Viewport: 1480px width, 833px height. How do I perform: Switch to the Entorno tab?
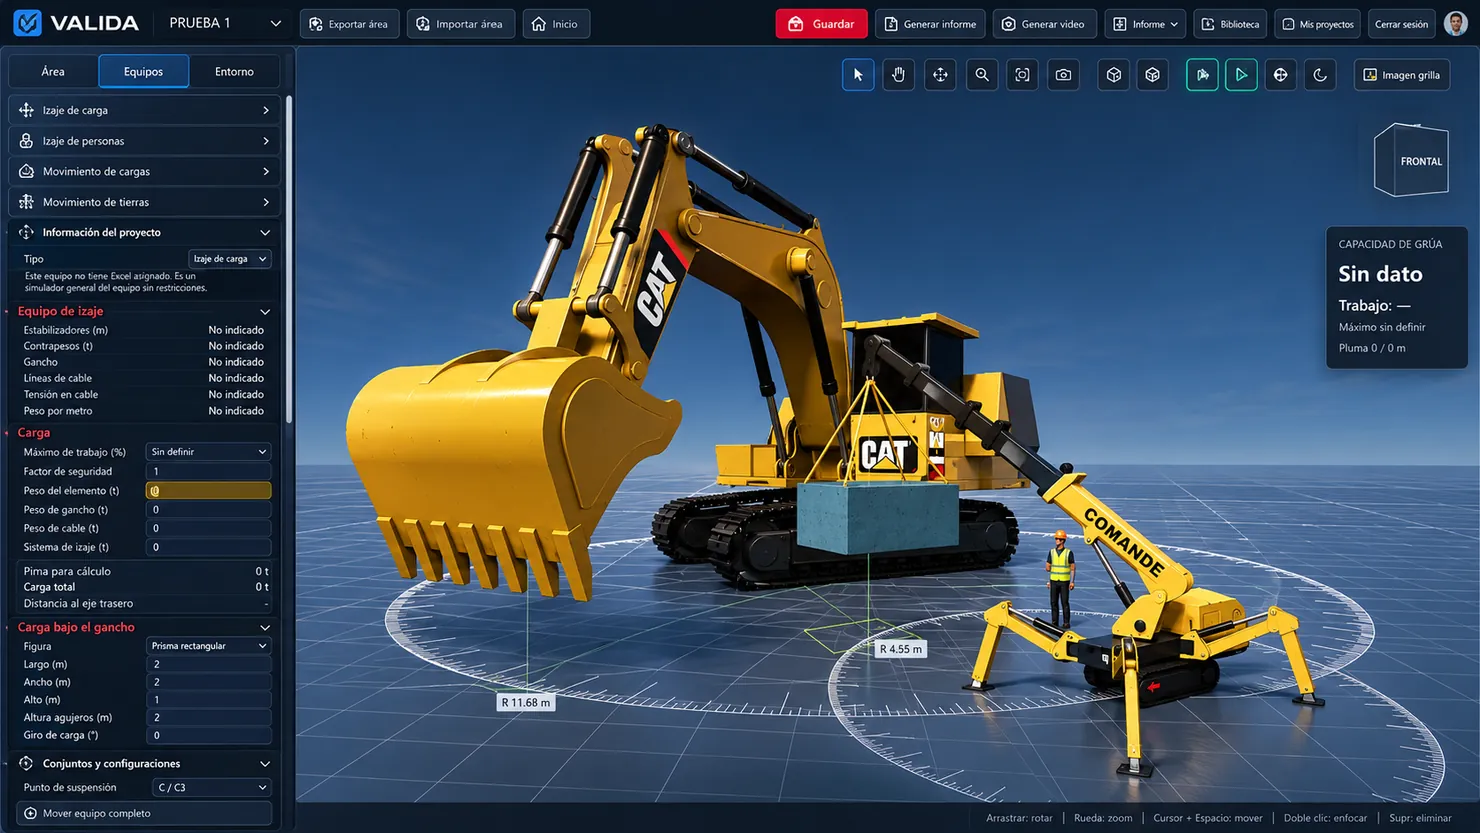click(x=234, y=71)
